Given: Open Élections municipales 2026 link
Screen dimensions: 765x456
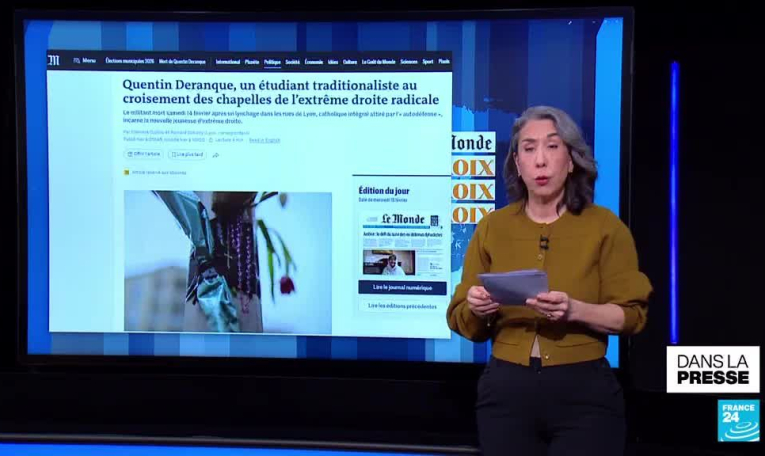Looking at the screenshot, I should (130, 61).
